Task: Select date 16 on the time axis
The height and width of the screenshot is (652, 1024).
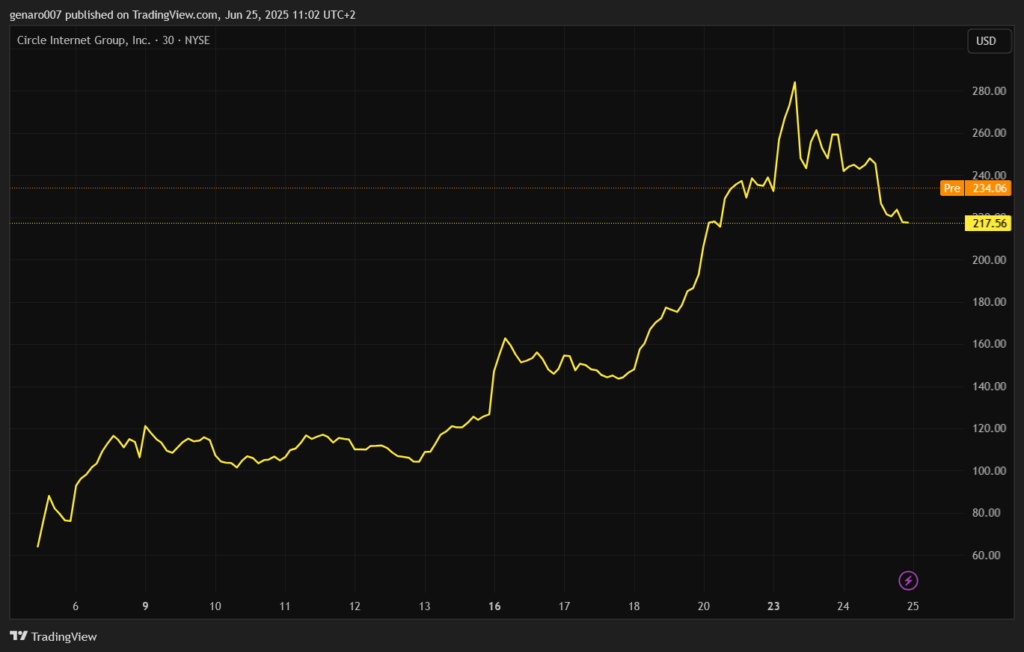Action: pos(495,606)
